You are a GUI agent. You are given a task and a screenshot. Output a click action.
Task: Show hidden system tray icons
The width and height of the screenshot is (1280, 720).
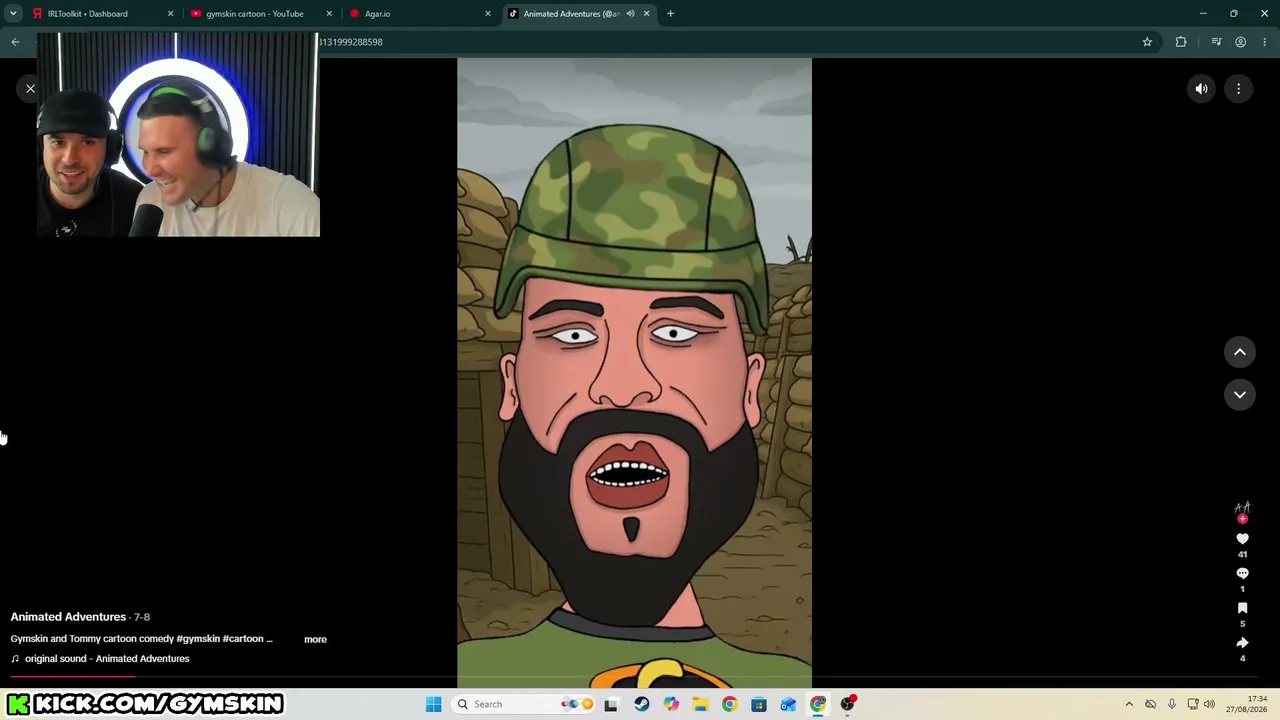[1129, 704]
